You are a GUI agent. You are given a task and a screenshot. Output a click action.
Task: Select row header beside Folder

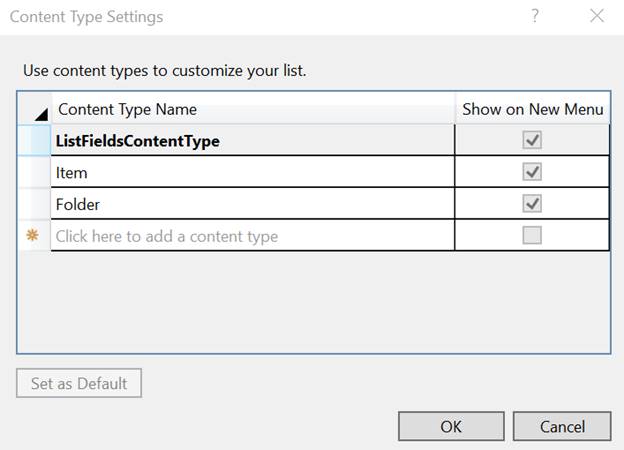click(33, 204)
